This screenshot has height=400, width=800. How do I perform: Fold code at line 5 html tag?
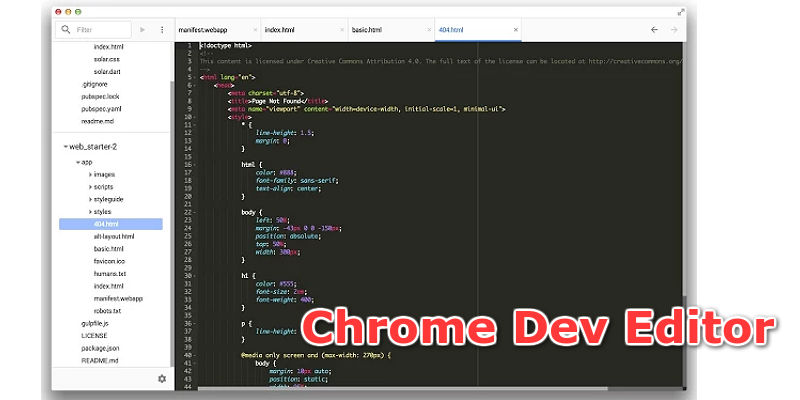[x=195, y=78]
